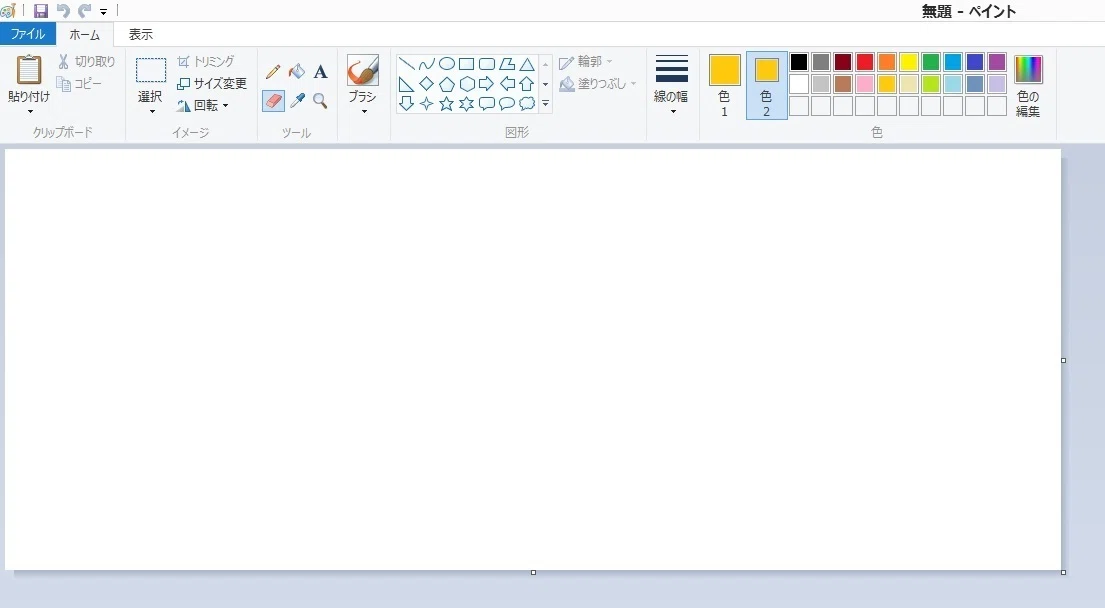Click the canvas right-edge resize handle
Image resolution: width=1105 pixels, height=608 pixels.
point(1063,360)
